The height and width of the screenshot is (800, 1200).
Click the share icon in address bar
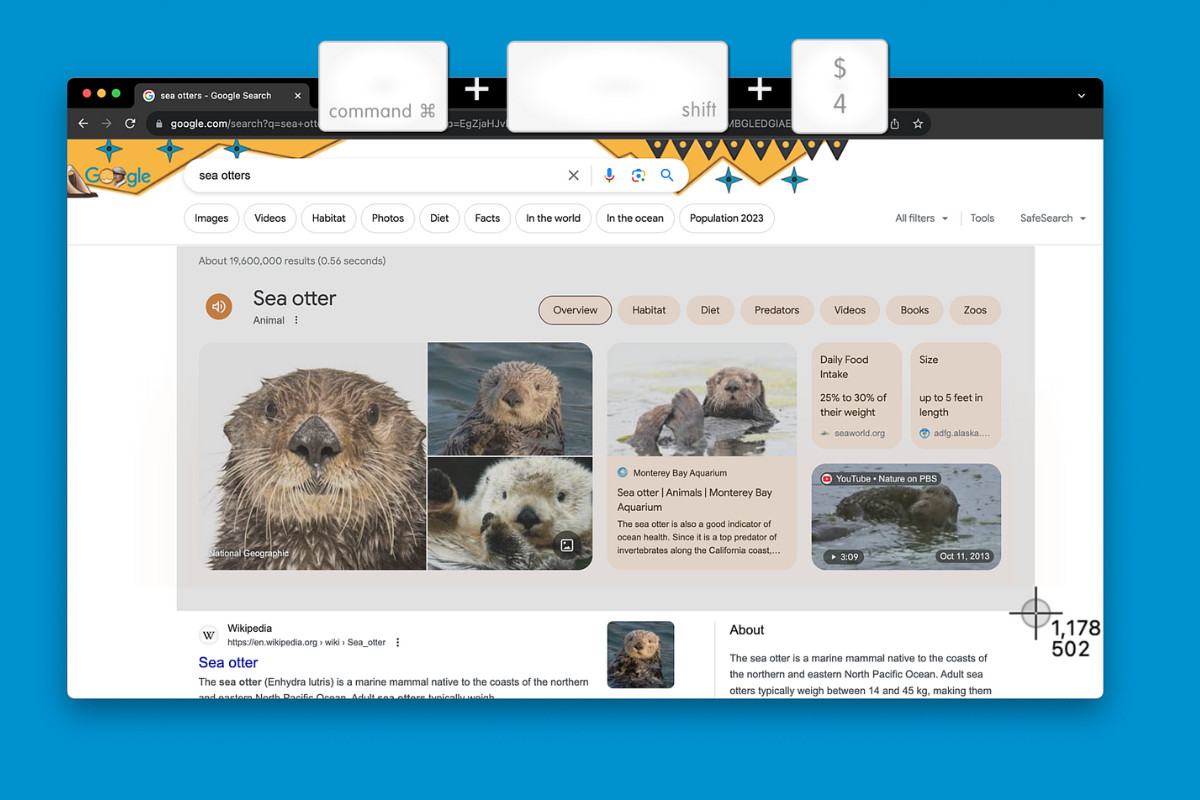(x=894, y=124)
